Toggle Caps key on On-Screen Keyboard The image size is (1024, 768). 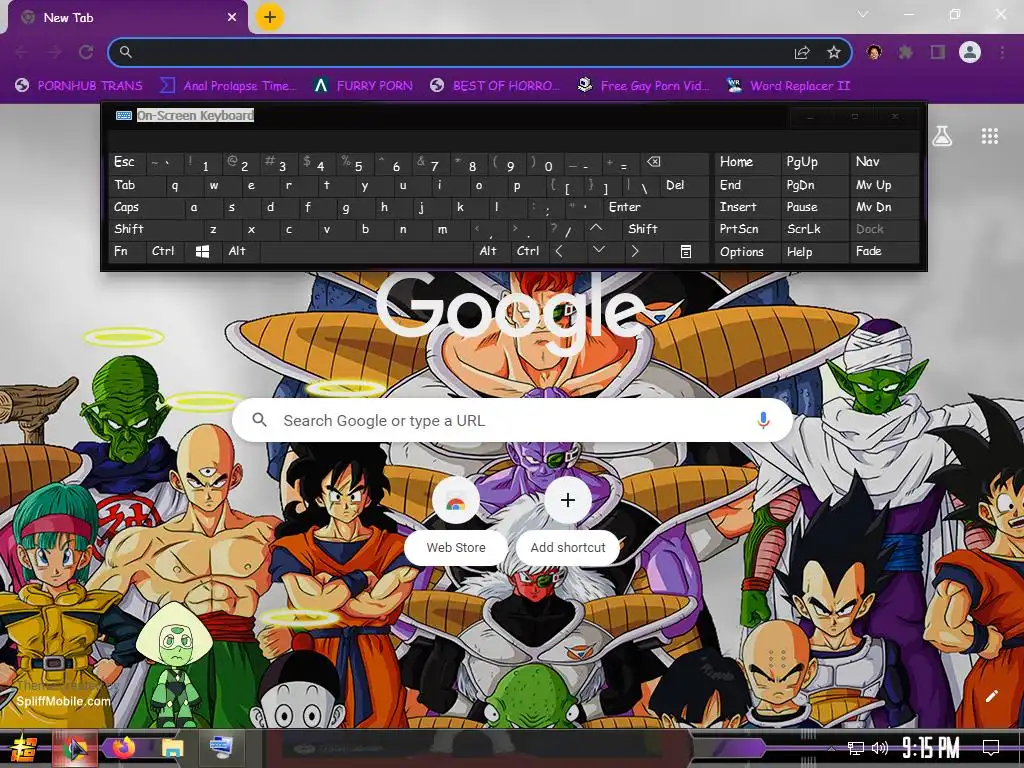point(146,207)
